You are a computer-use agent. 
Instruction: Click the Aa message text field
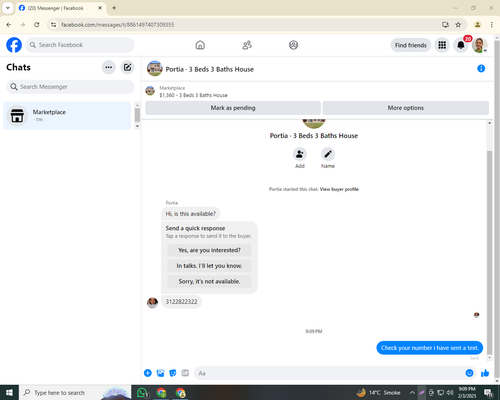(x=328, y=373)
